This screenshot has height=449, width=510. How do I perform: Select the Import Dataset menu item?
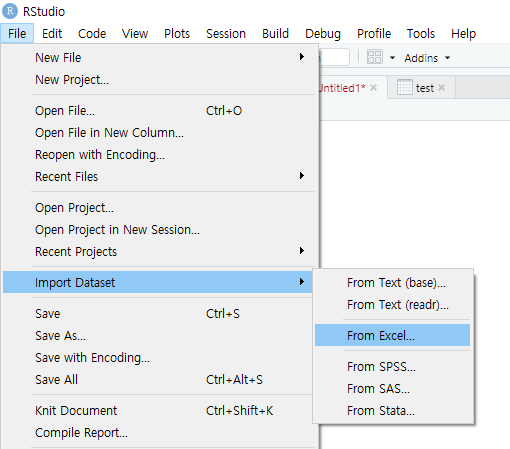point(158,282)
